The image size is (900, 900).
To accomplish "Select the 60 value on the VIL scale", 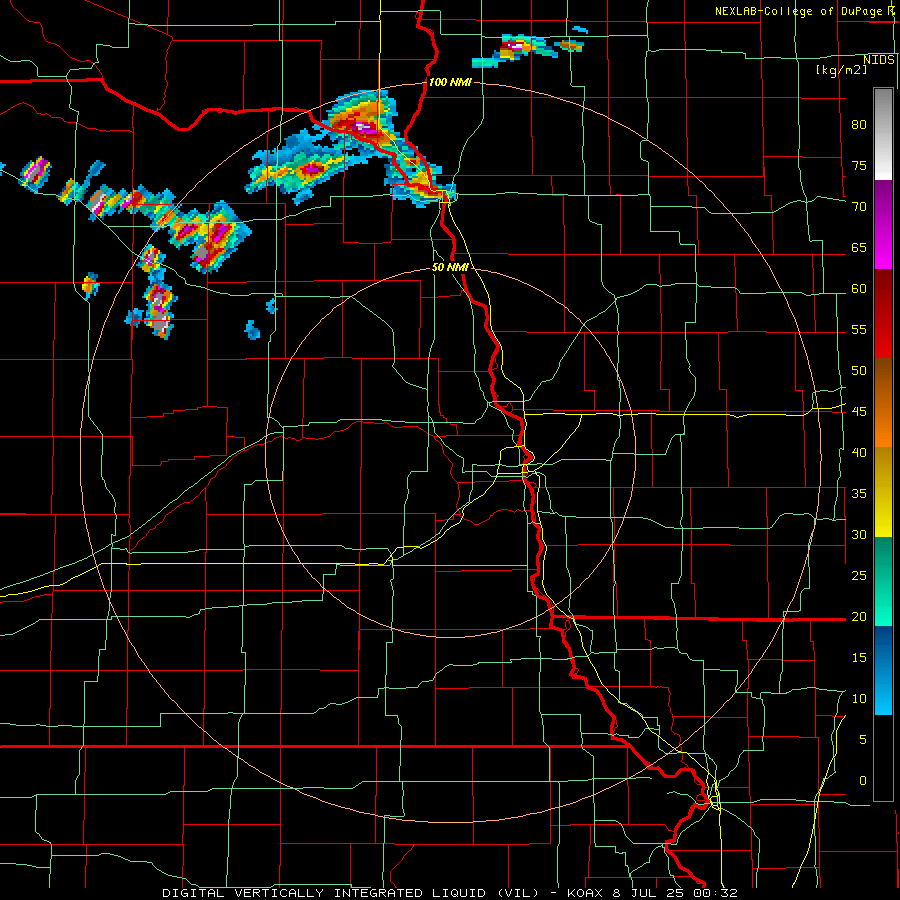I will point(859,289).
